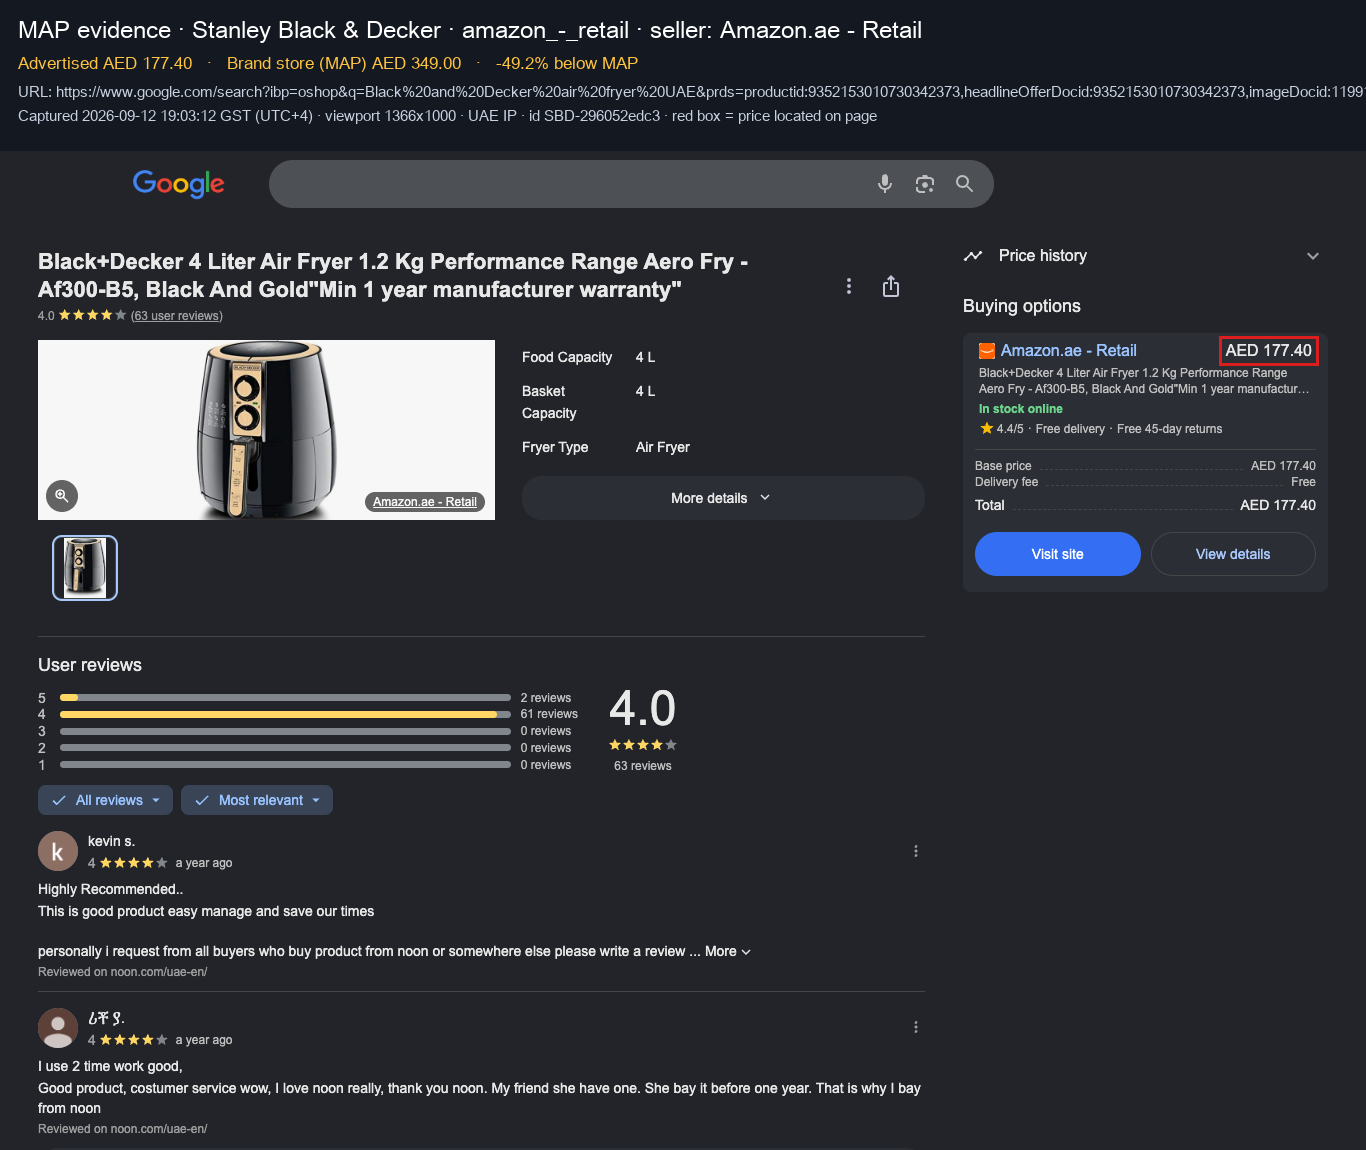This screenshot has width=1366, height=1150.
Task: Click the "User reviews" heading
Action: [90, 665]
